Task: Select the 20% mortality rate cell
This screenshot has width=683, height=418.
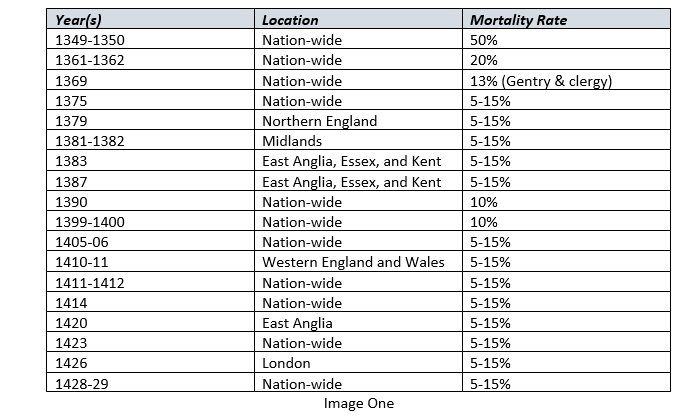Action: (484, 60)
